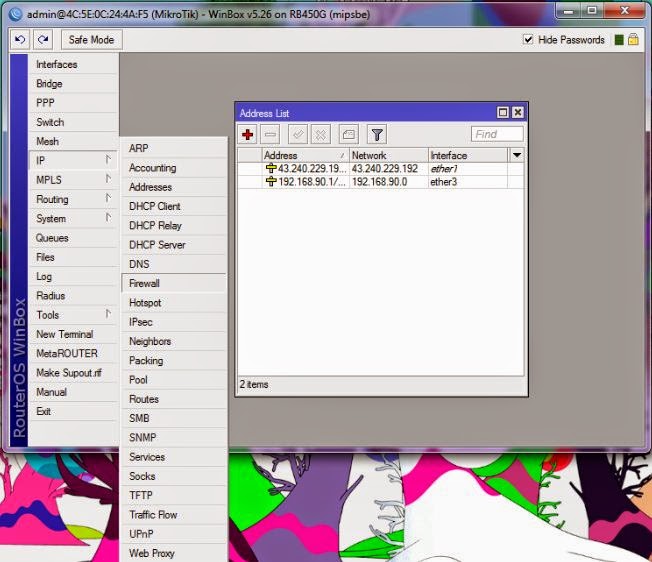This screenshot has width=652, height=562.
Task: Open the Mesh menu
Action: click(x=73, y=141)
